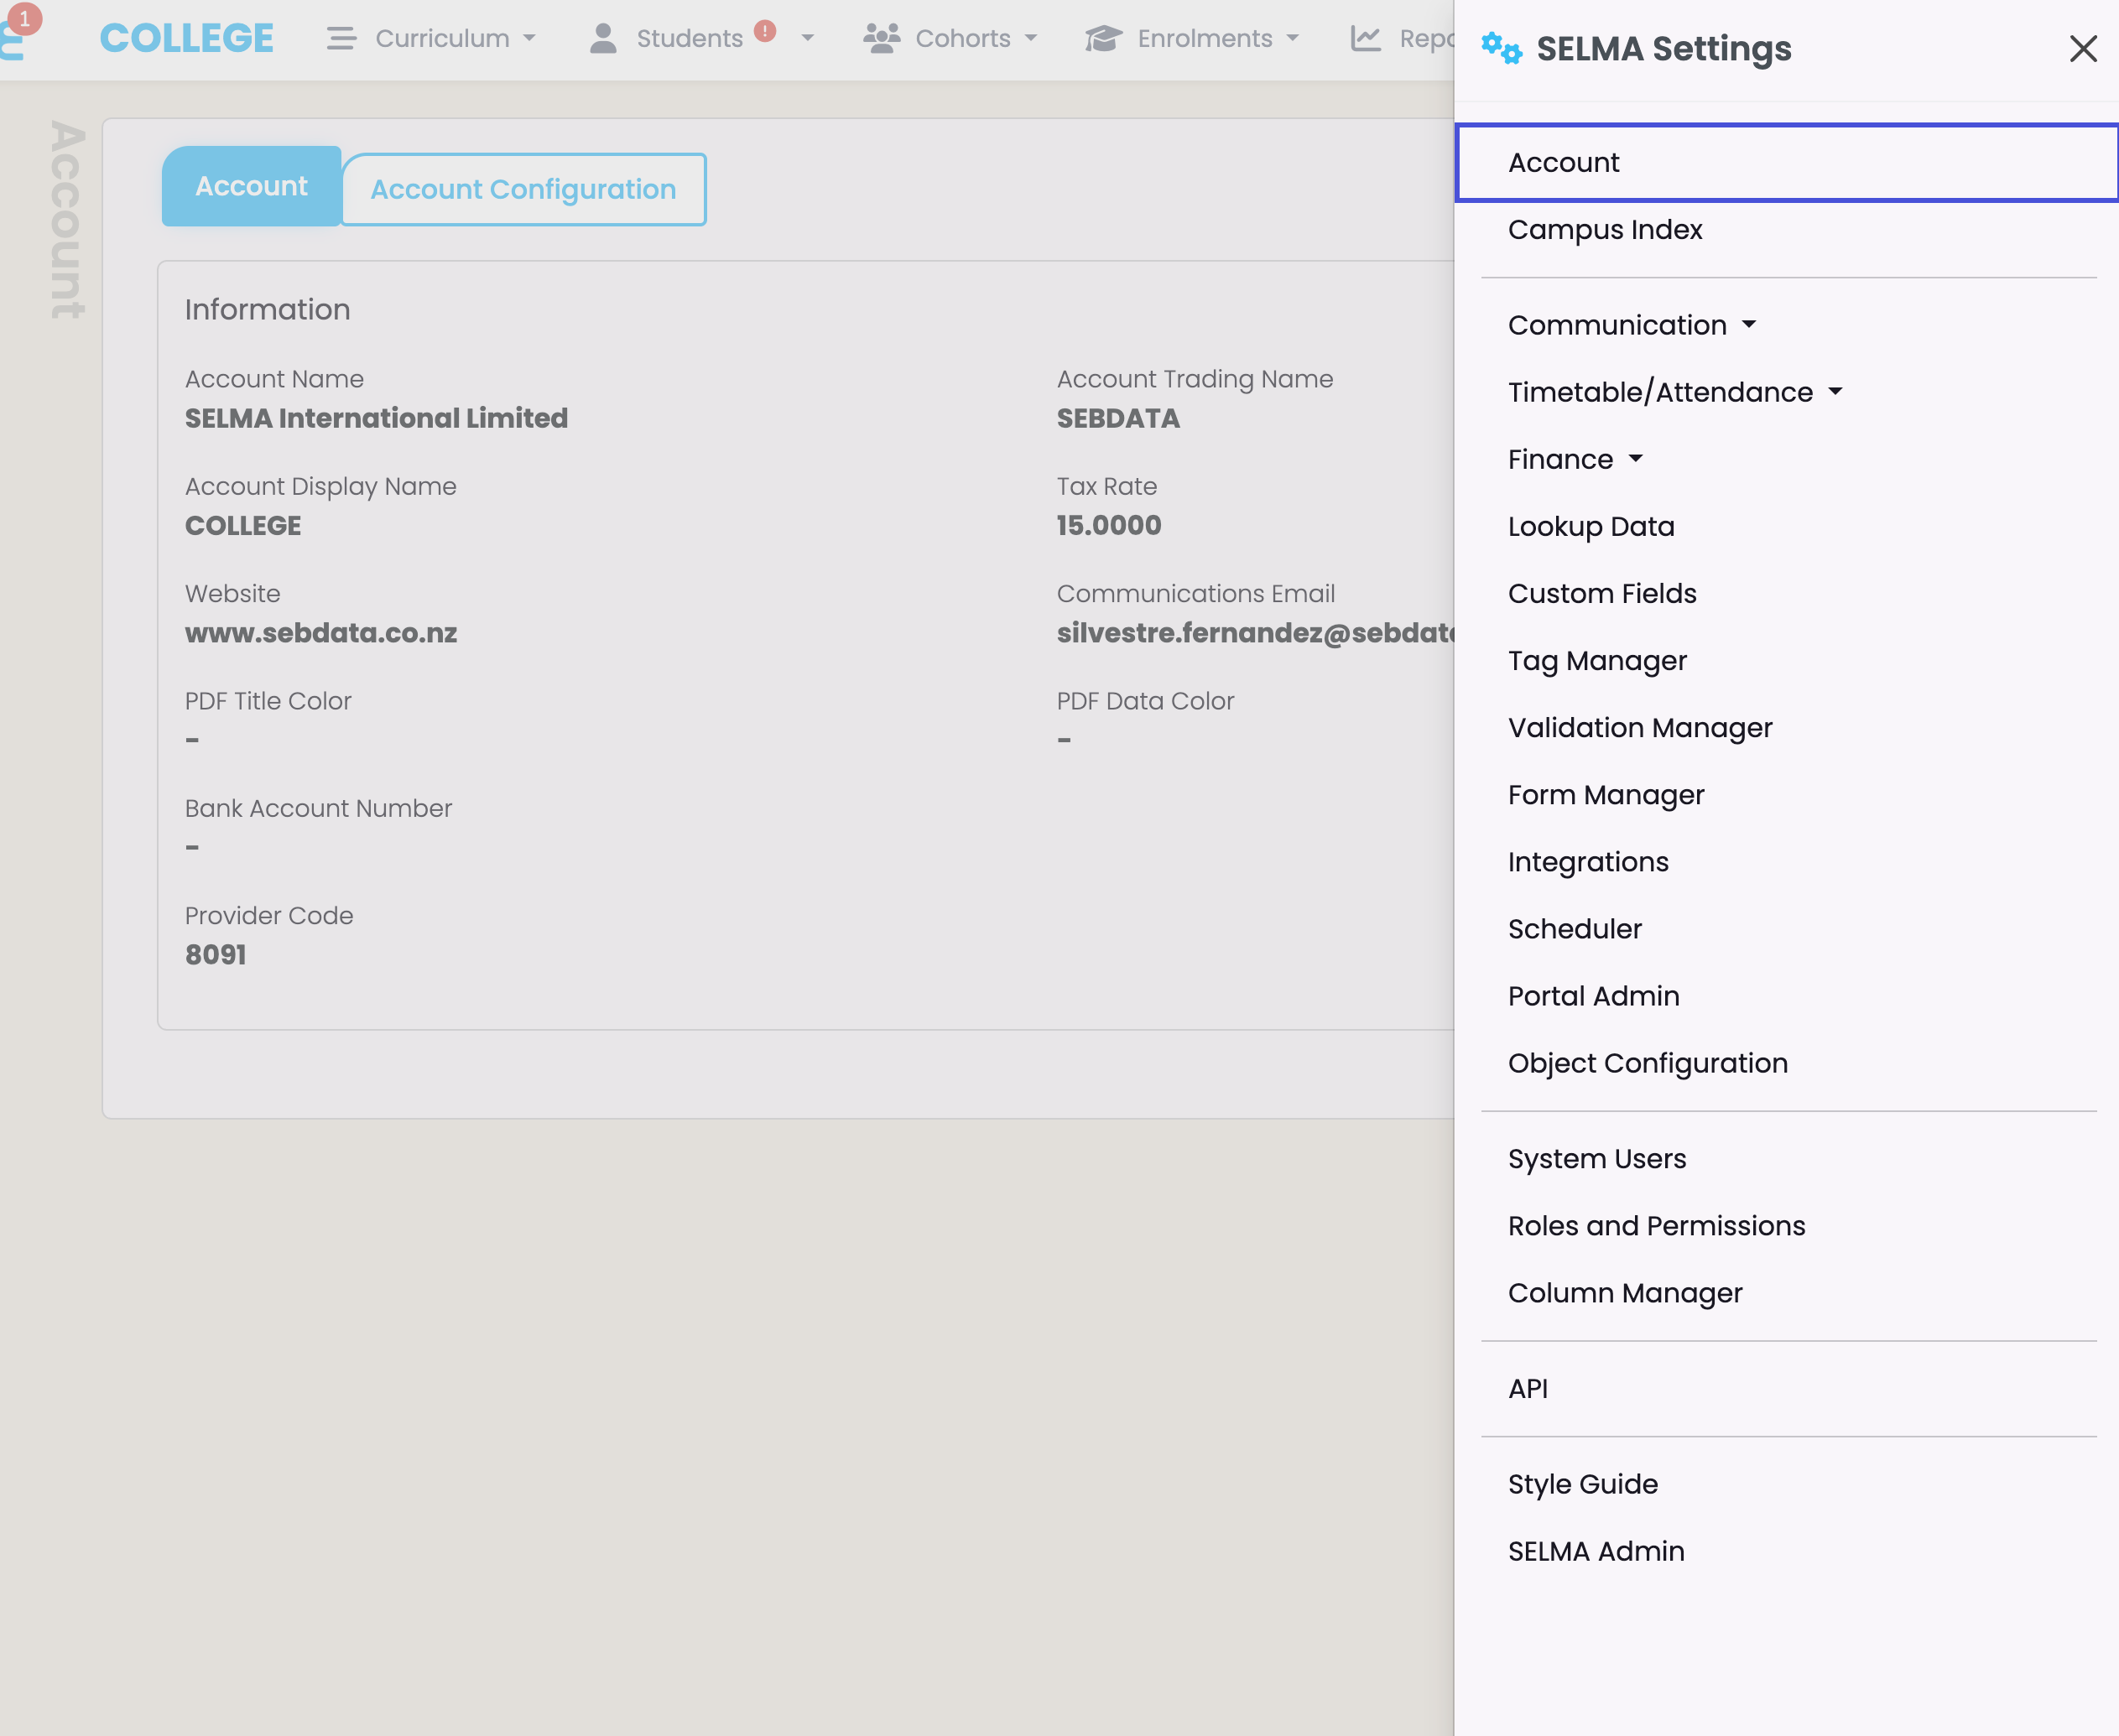This screenshot has width=2119, height=1736.
Task: Open the Style Guide link
Action: (x=1582, y=1484)
